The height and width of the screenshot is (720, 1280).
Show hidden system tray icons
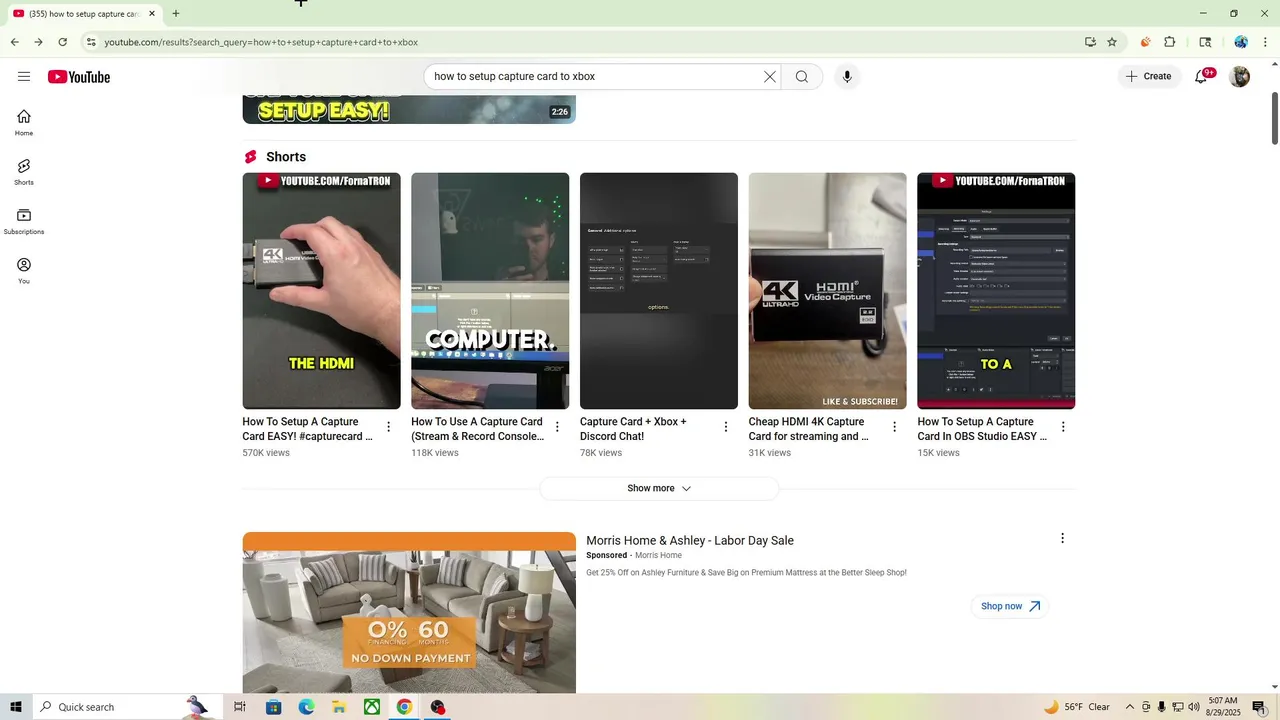(x=1130, y=707)
